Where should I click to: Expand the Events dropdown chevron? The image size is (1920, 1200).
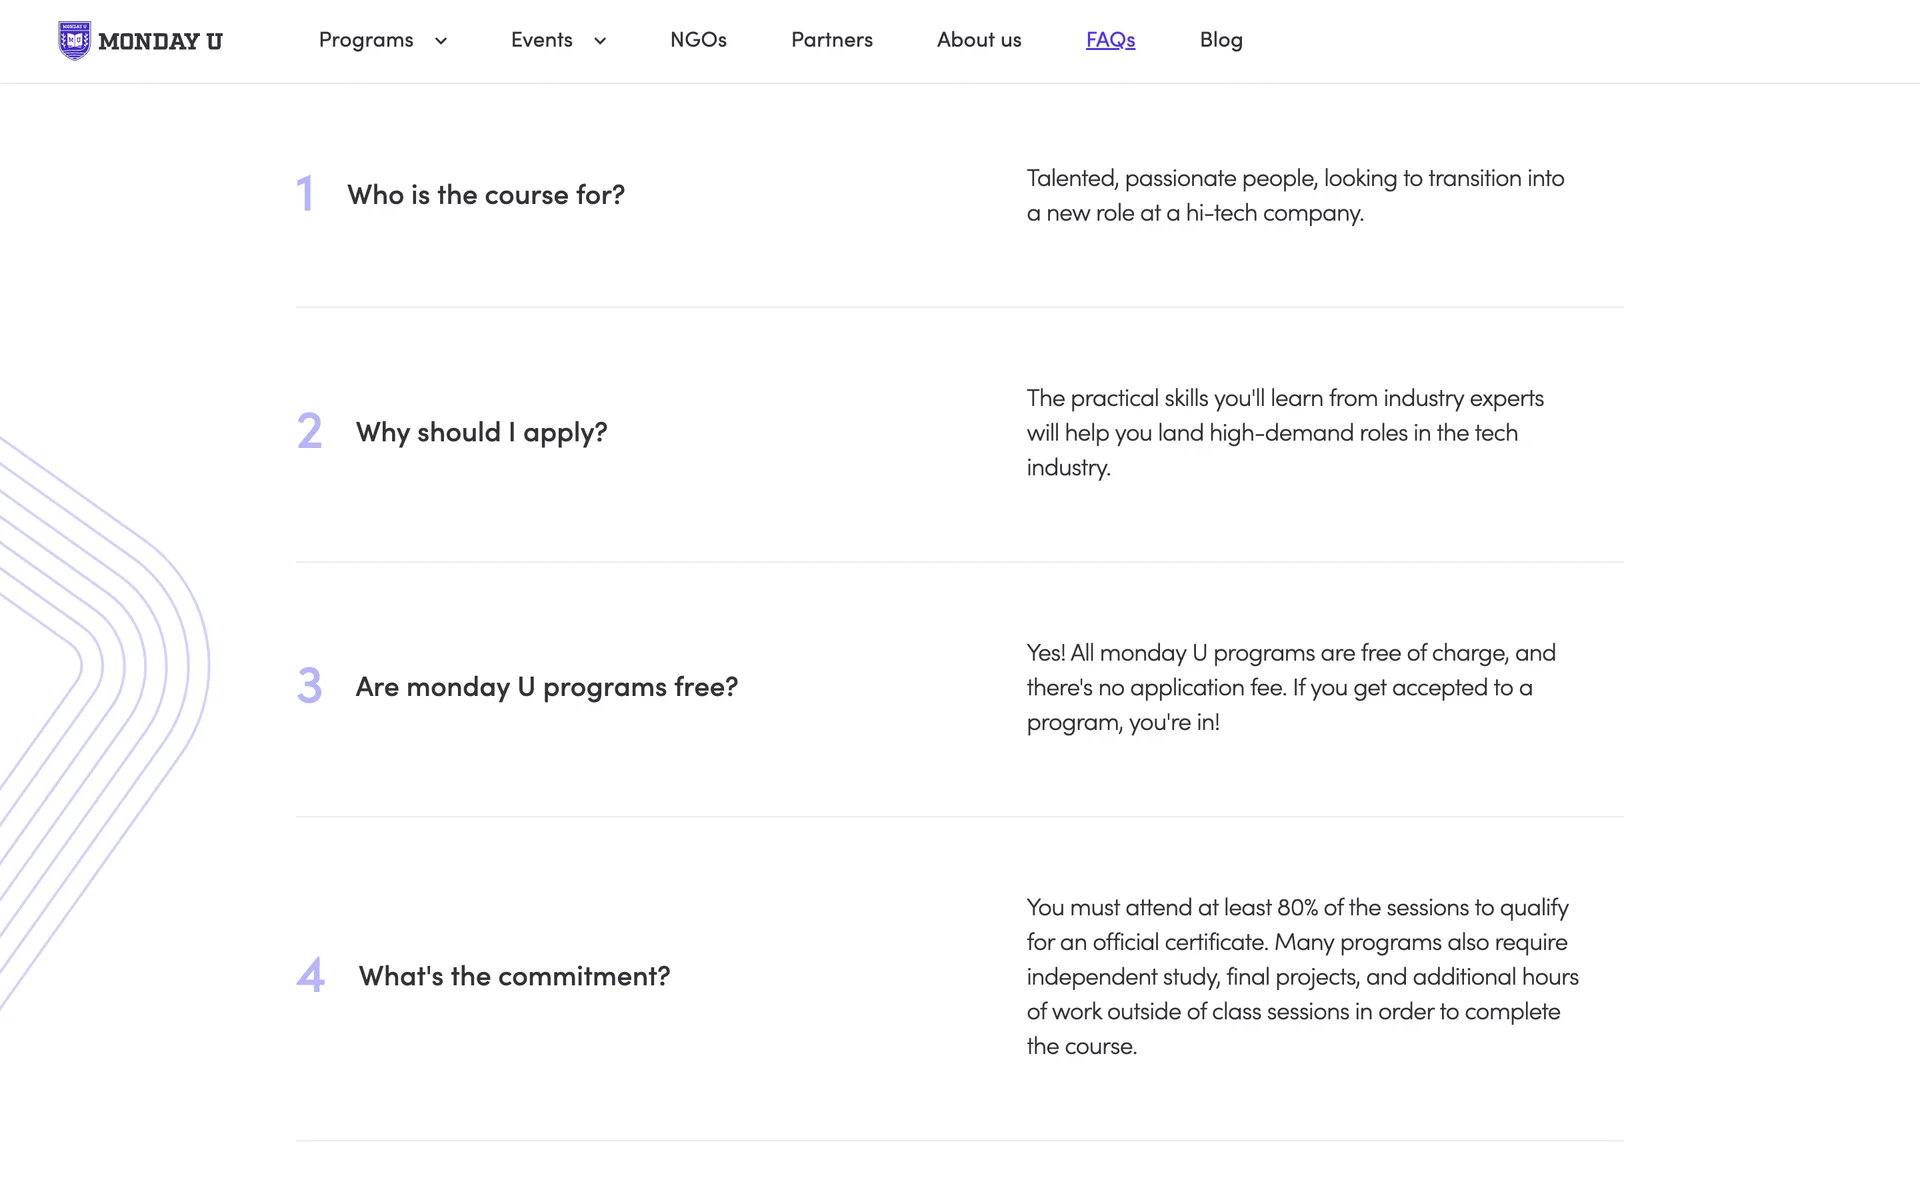point(600,41)
